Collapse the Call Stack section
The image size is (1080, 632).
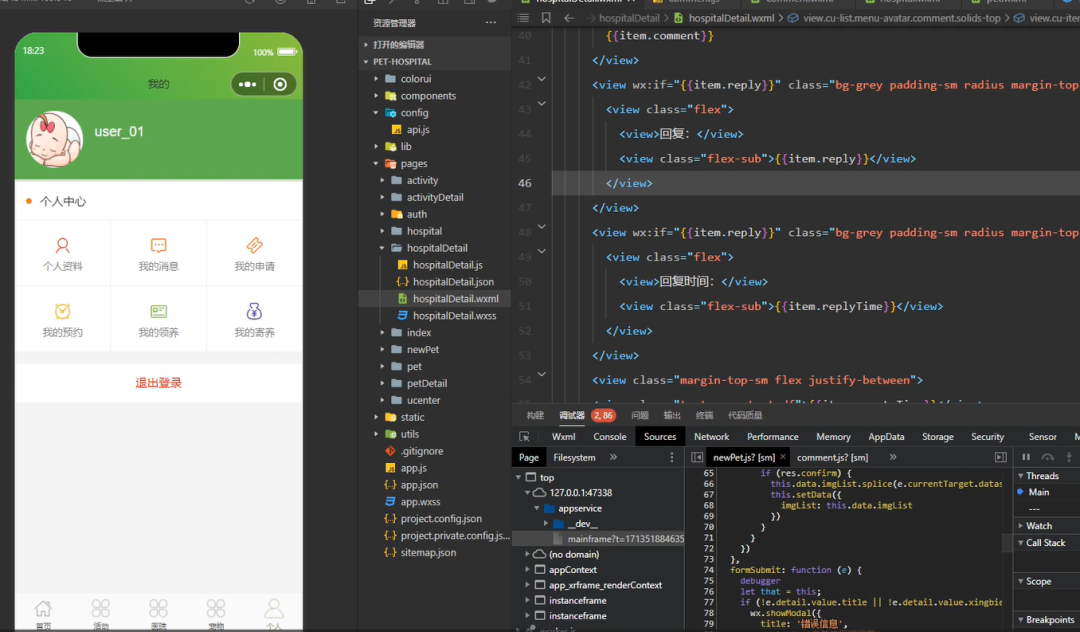pyautogui.click(x=1021, y=543)
